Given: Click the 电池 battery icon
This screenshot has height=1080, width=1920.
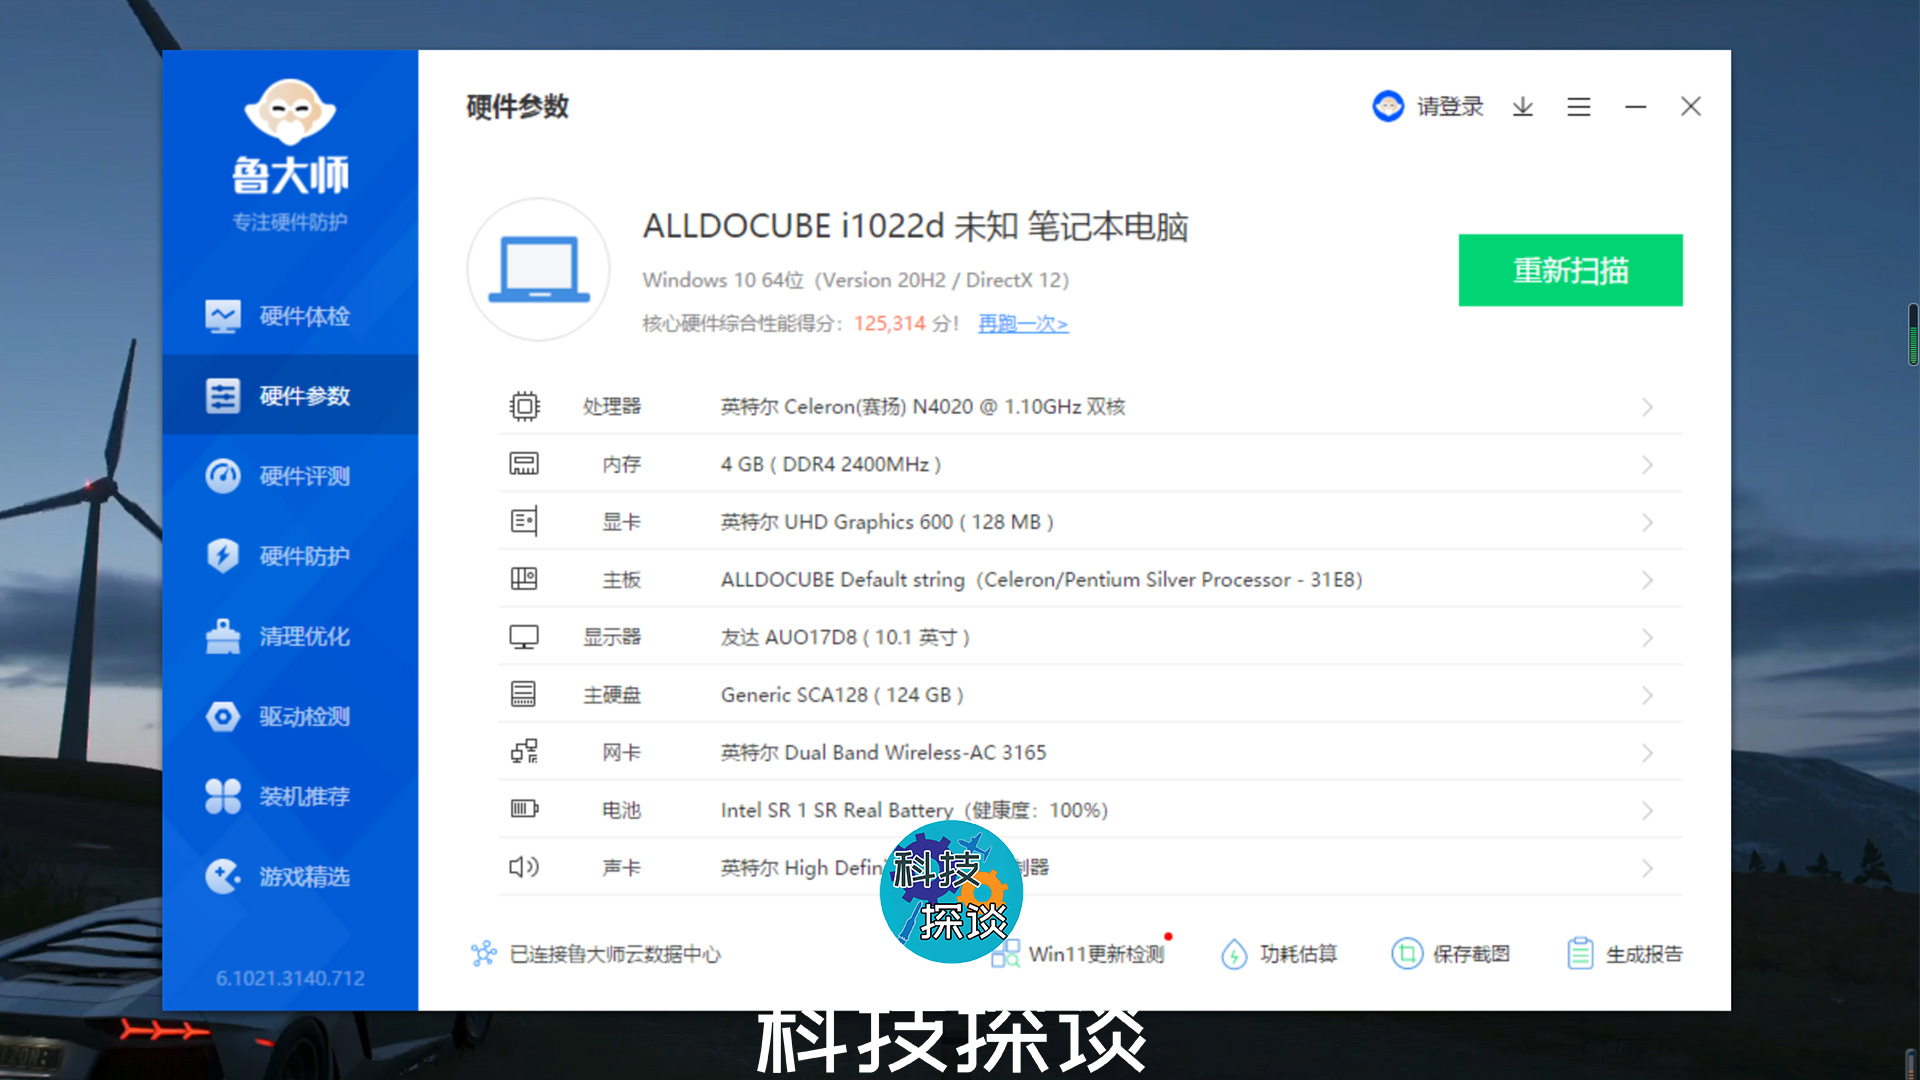Looking at the screenshot, I should (524, 809).
